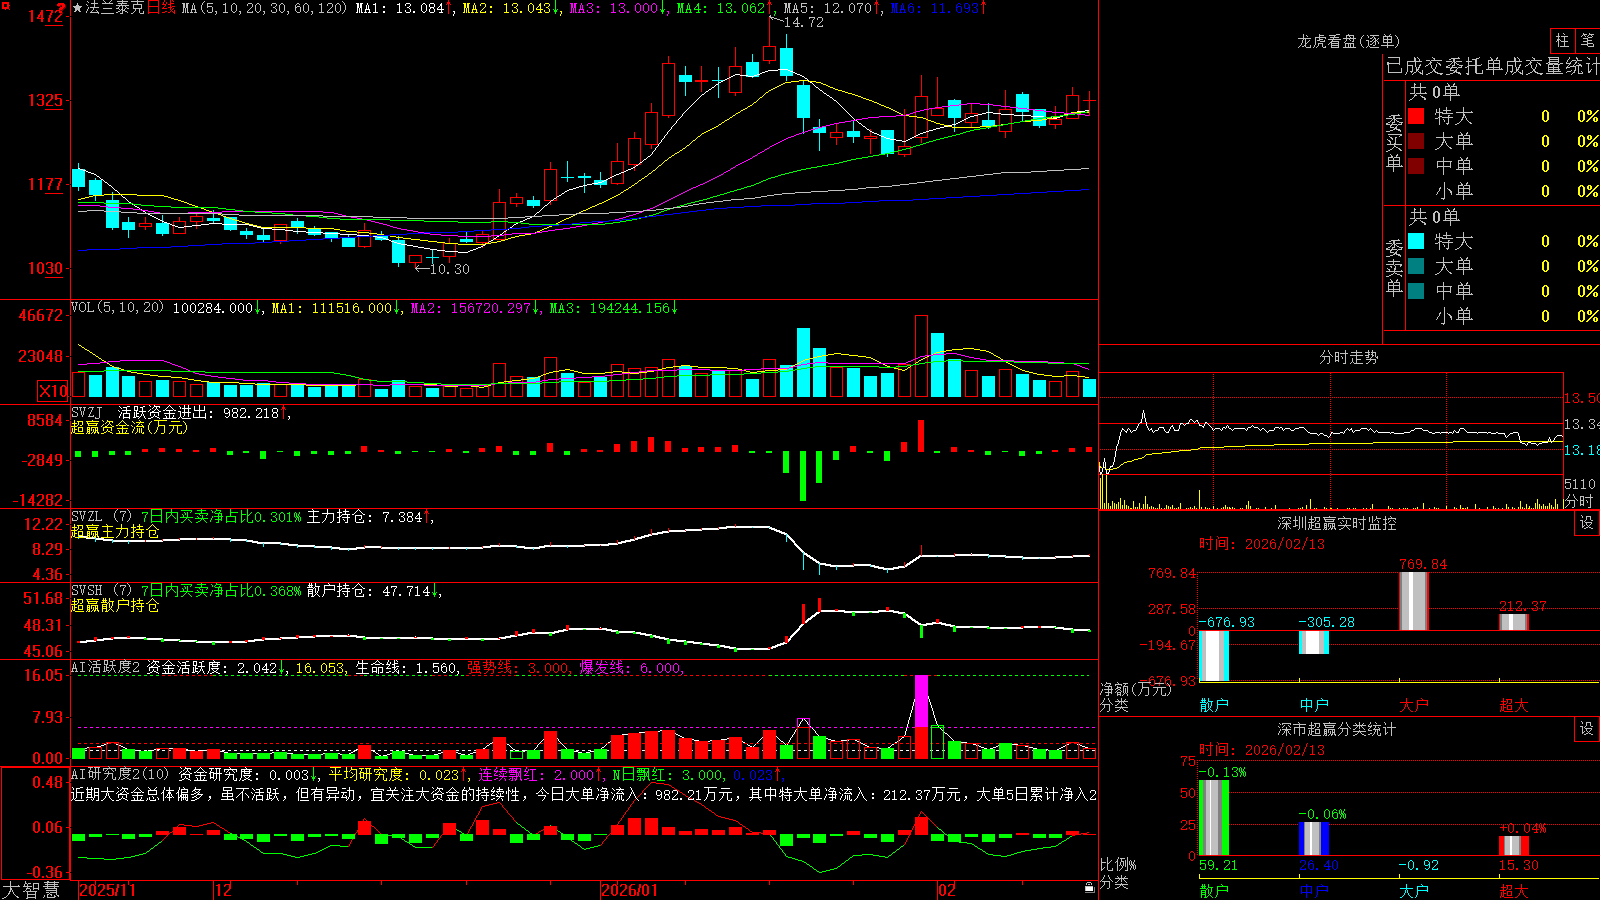Click the SVSH (7) indicator name

102,591
